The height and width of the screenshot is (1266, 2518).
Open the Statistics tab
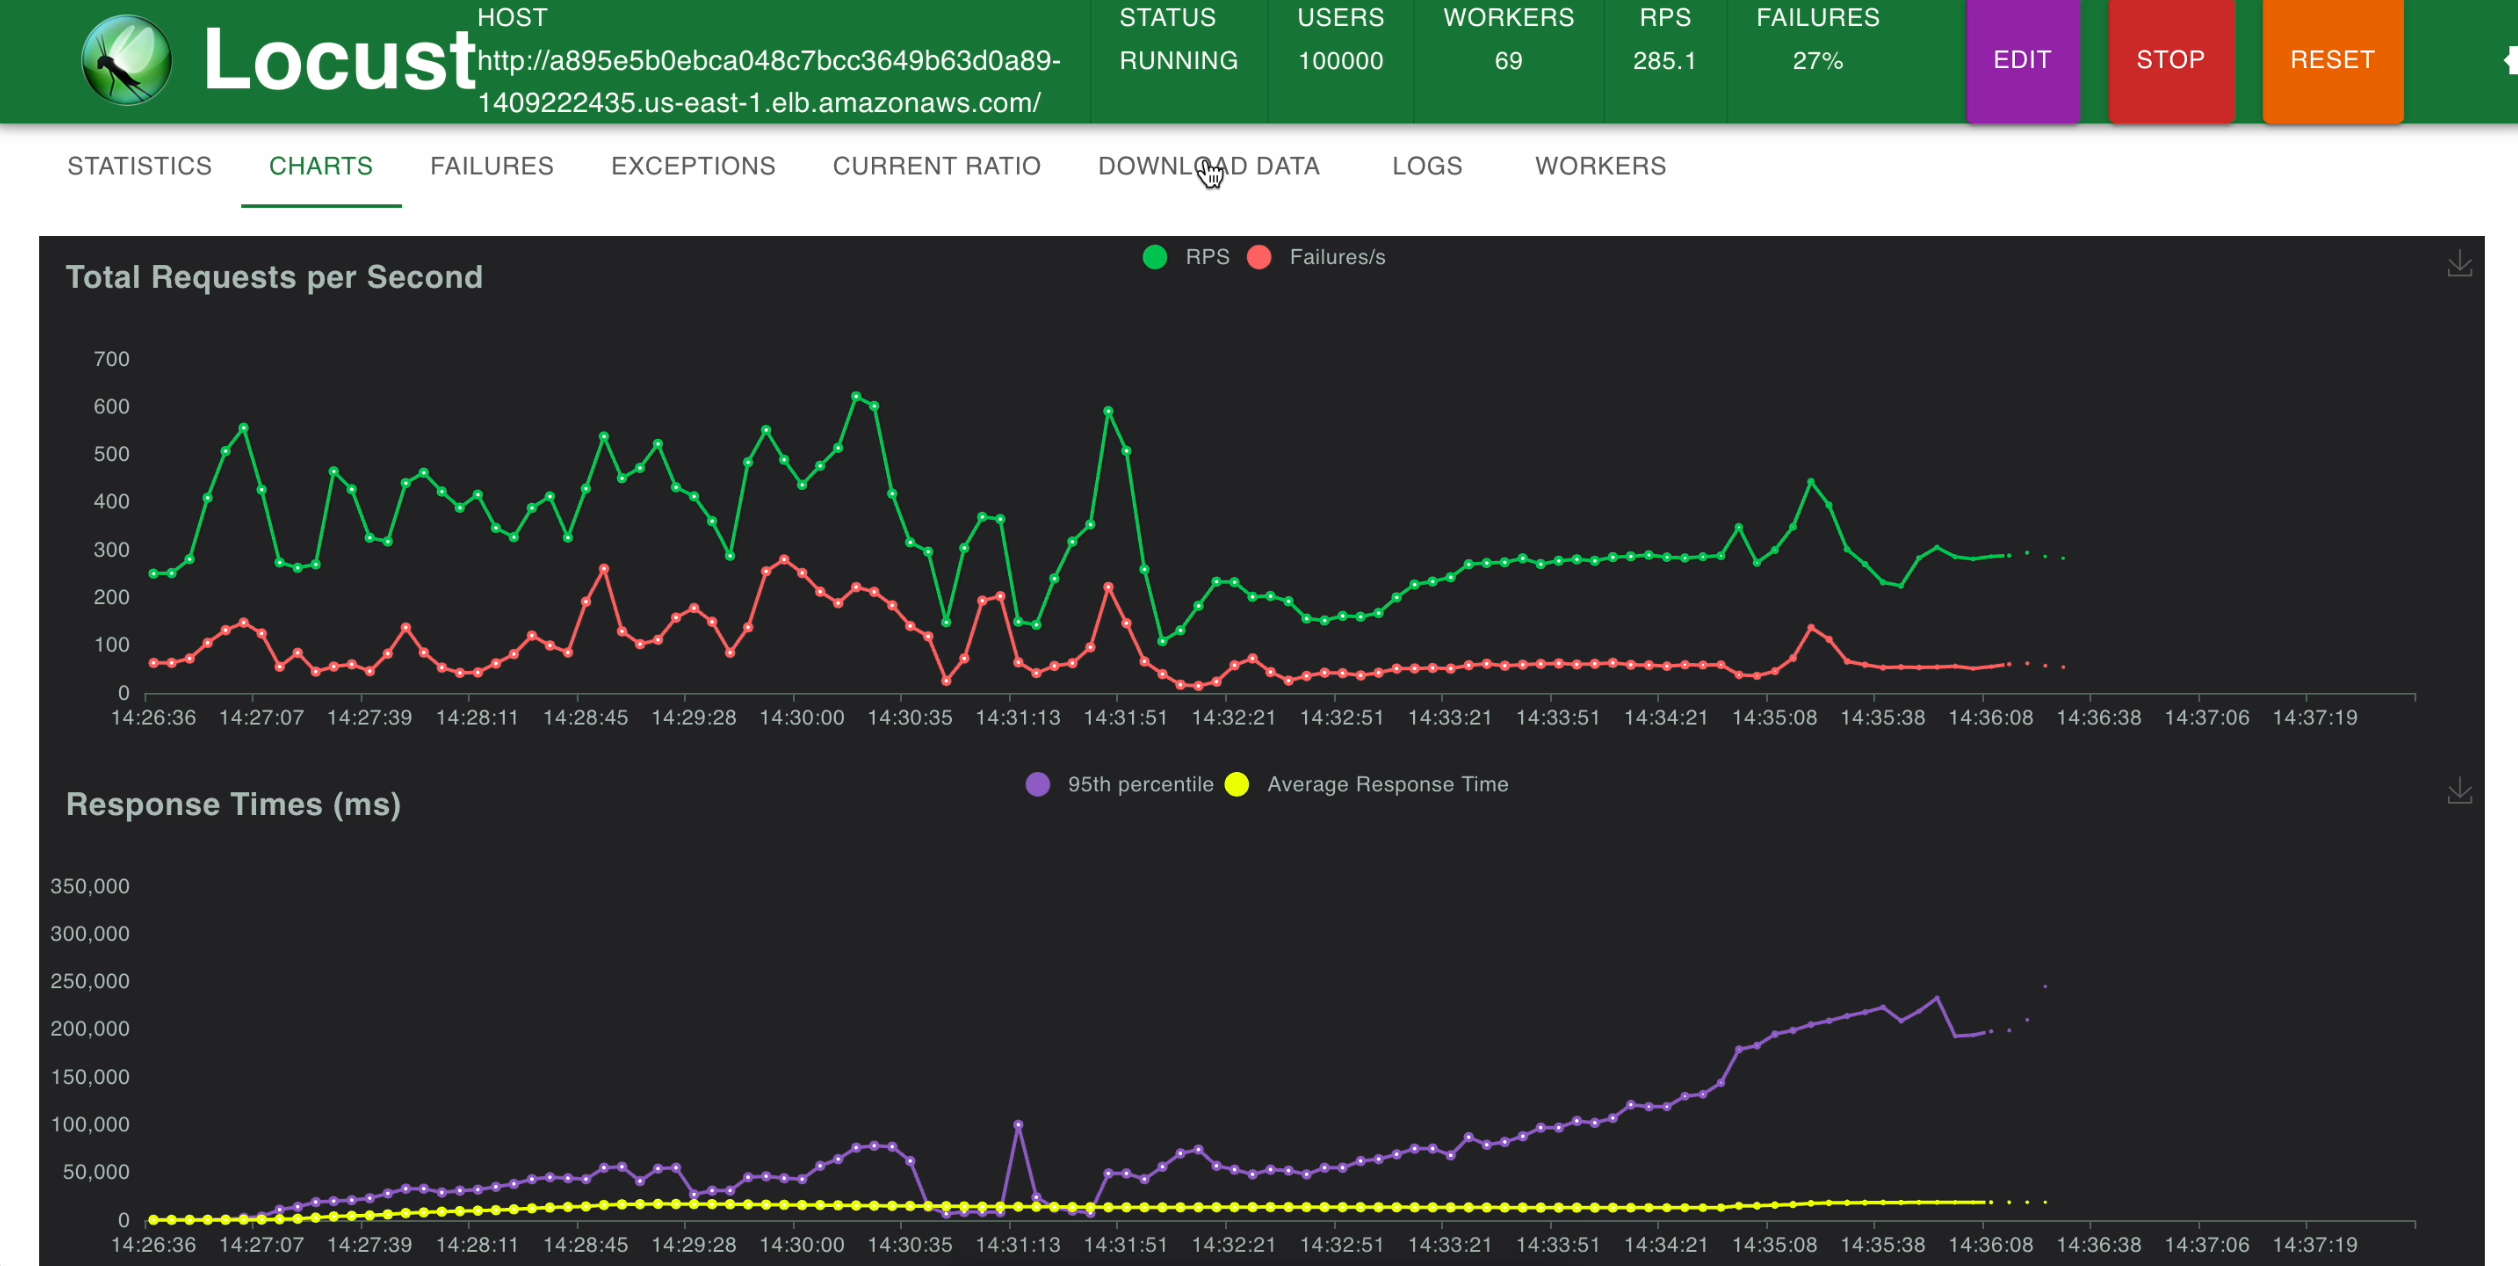coord(140,166)
